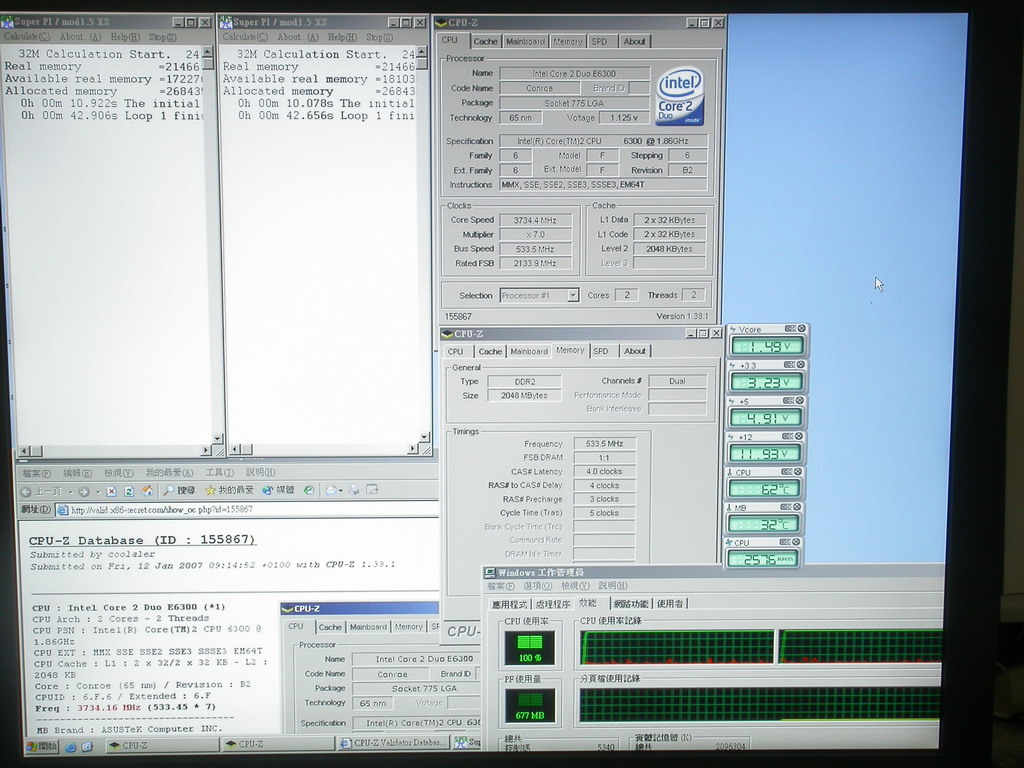Click the Super PI taskbar button
The width and height of the screenshot is (1024, 768).
[468, 743]
